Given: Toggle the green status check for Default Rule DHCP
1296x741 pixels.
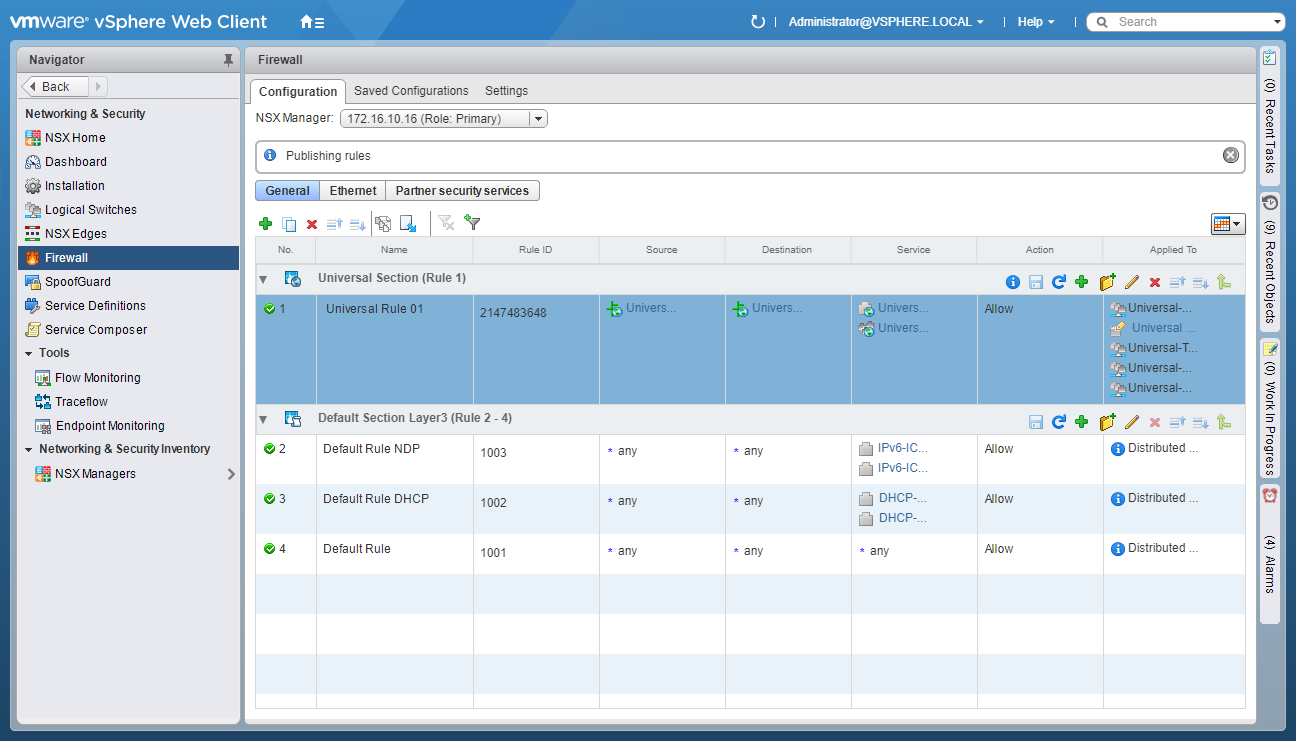Looking at the screenshot, I should click(269, 499).
